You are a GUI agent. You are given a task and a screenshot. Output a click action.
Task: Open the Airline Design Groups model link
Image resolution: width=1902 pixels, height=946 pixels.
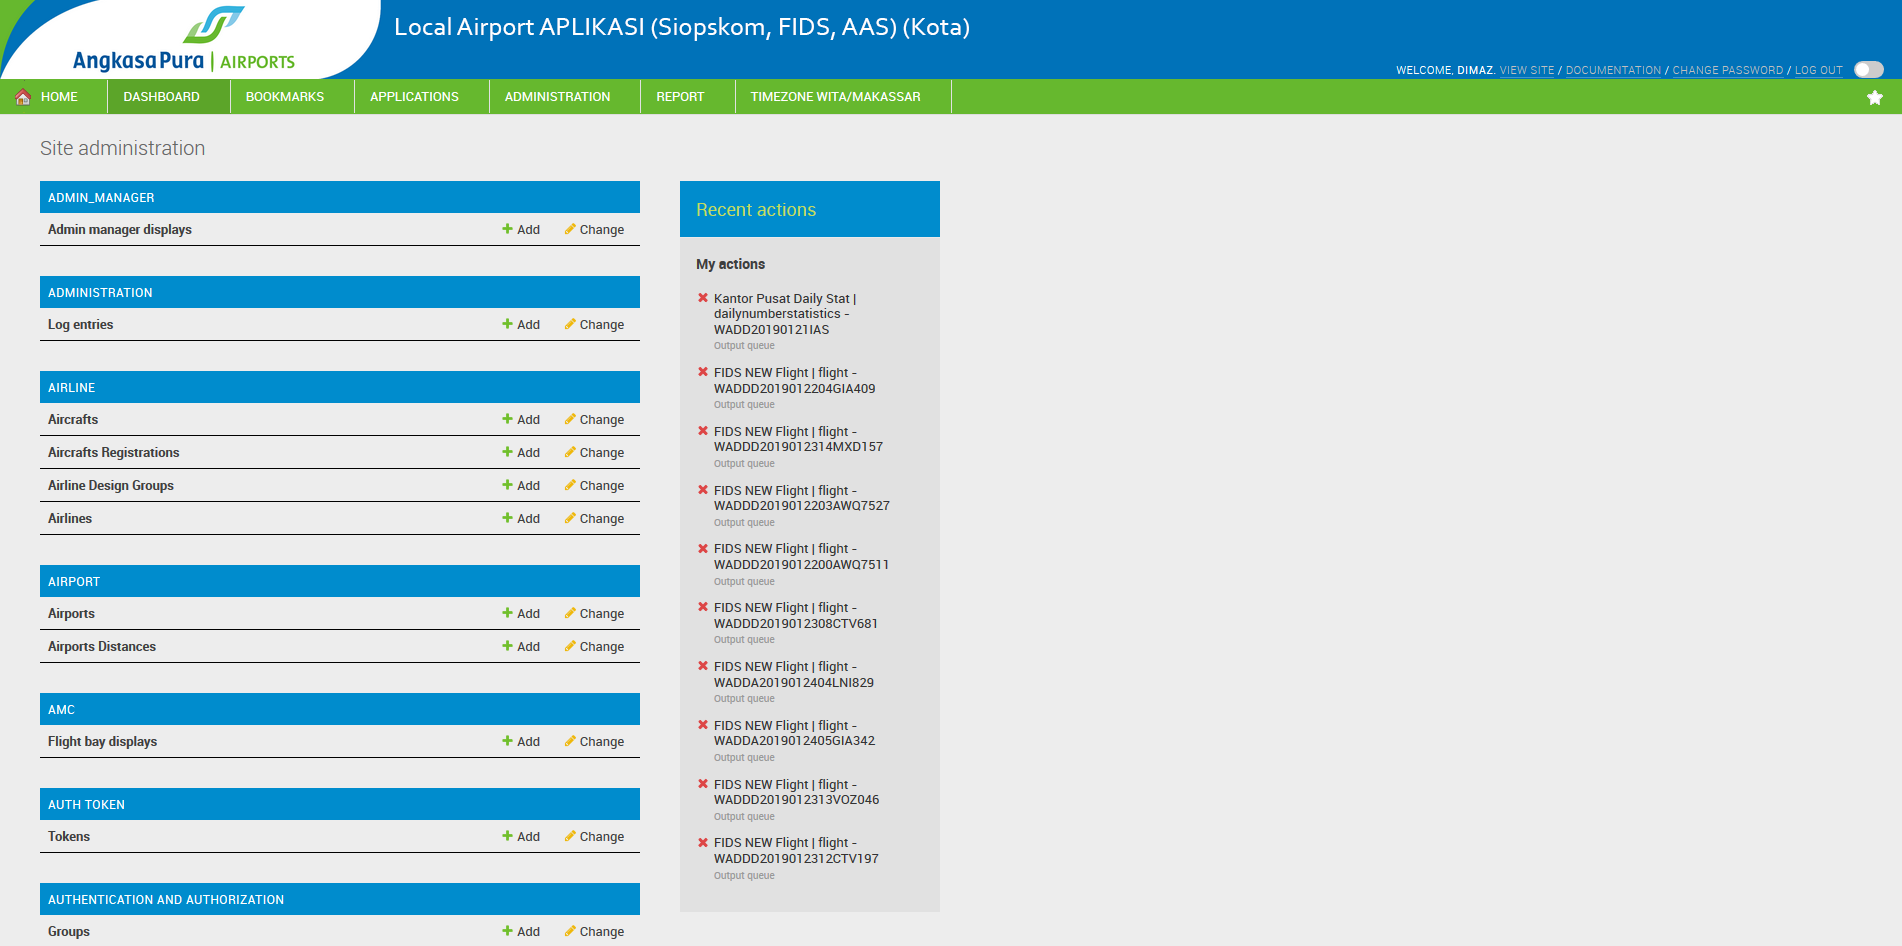(111, 486)
